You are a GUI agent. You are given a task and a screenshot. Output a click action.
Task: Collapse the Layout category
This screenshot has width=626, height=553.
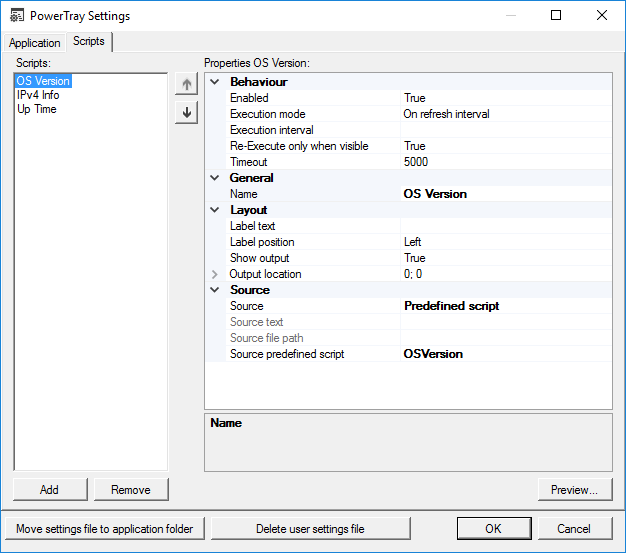(215, 210)
